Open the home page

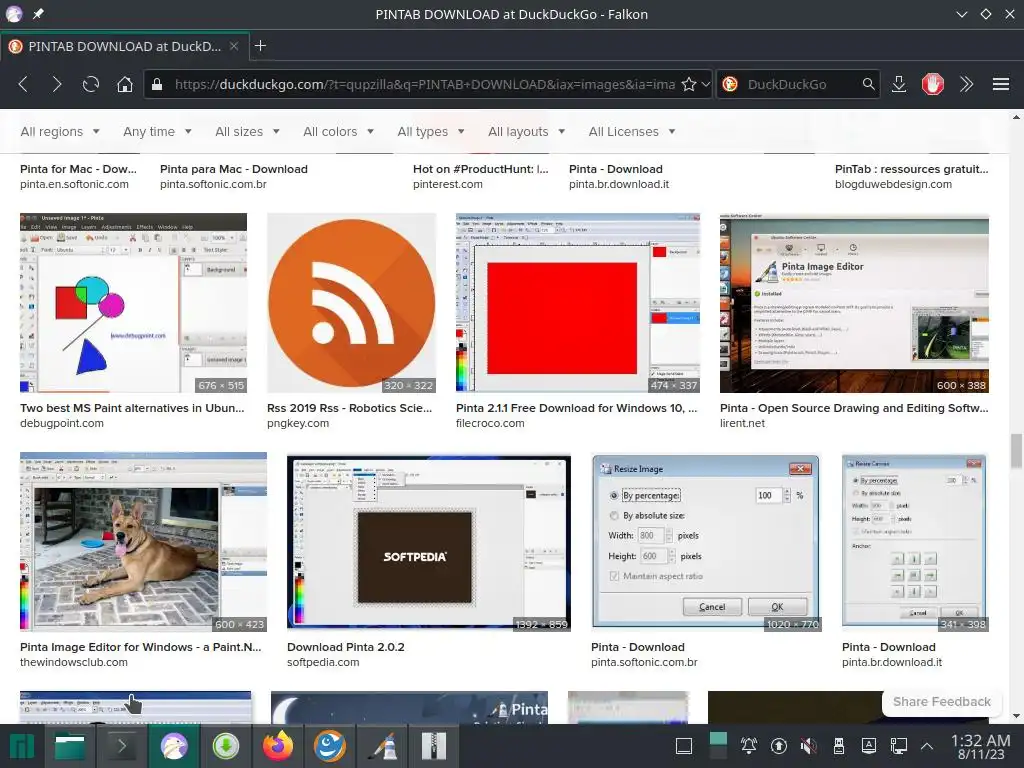(x=125, y=84)
